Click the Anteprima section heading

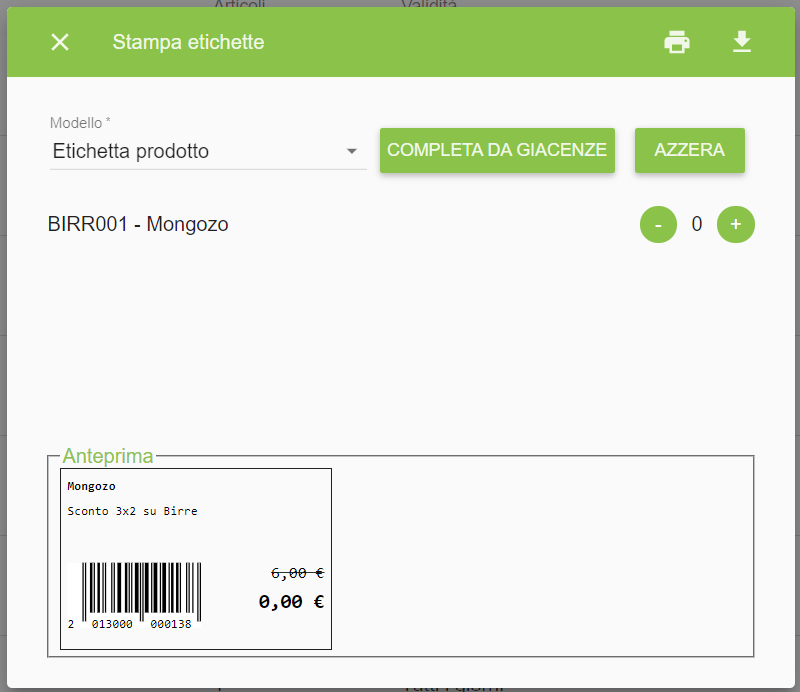(x=108, y=456)
